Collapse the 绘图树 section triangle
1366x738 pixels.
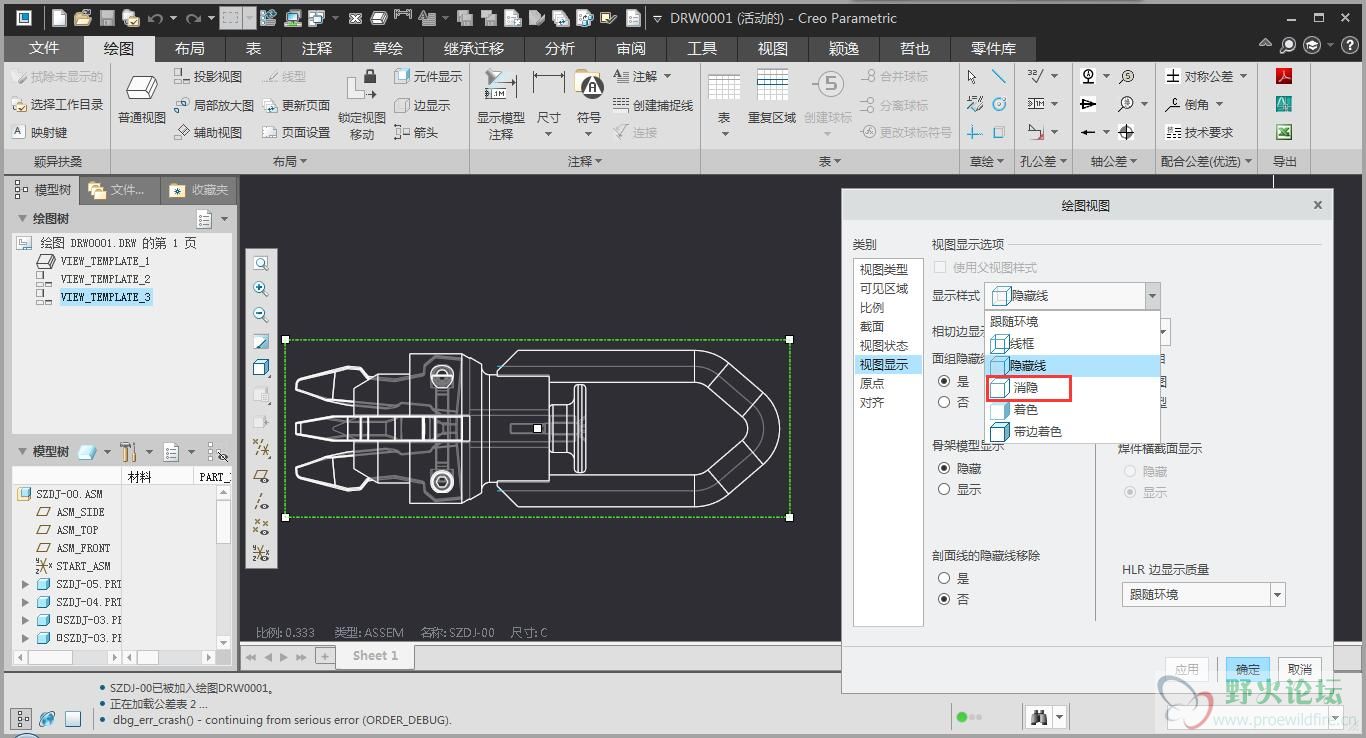[x=22, y=218]
